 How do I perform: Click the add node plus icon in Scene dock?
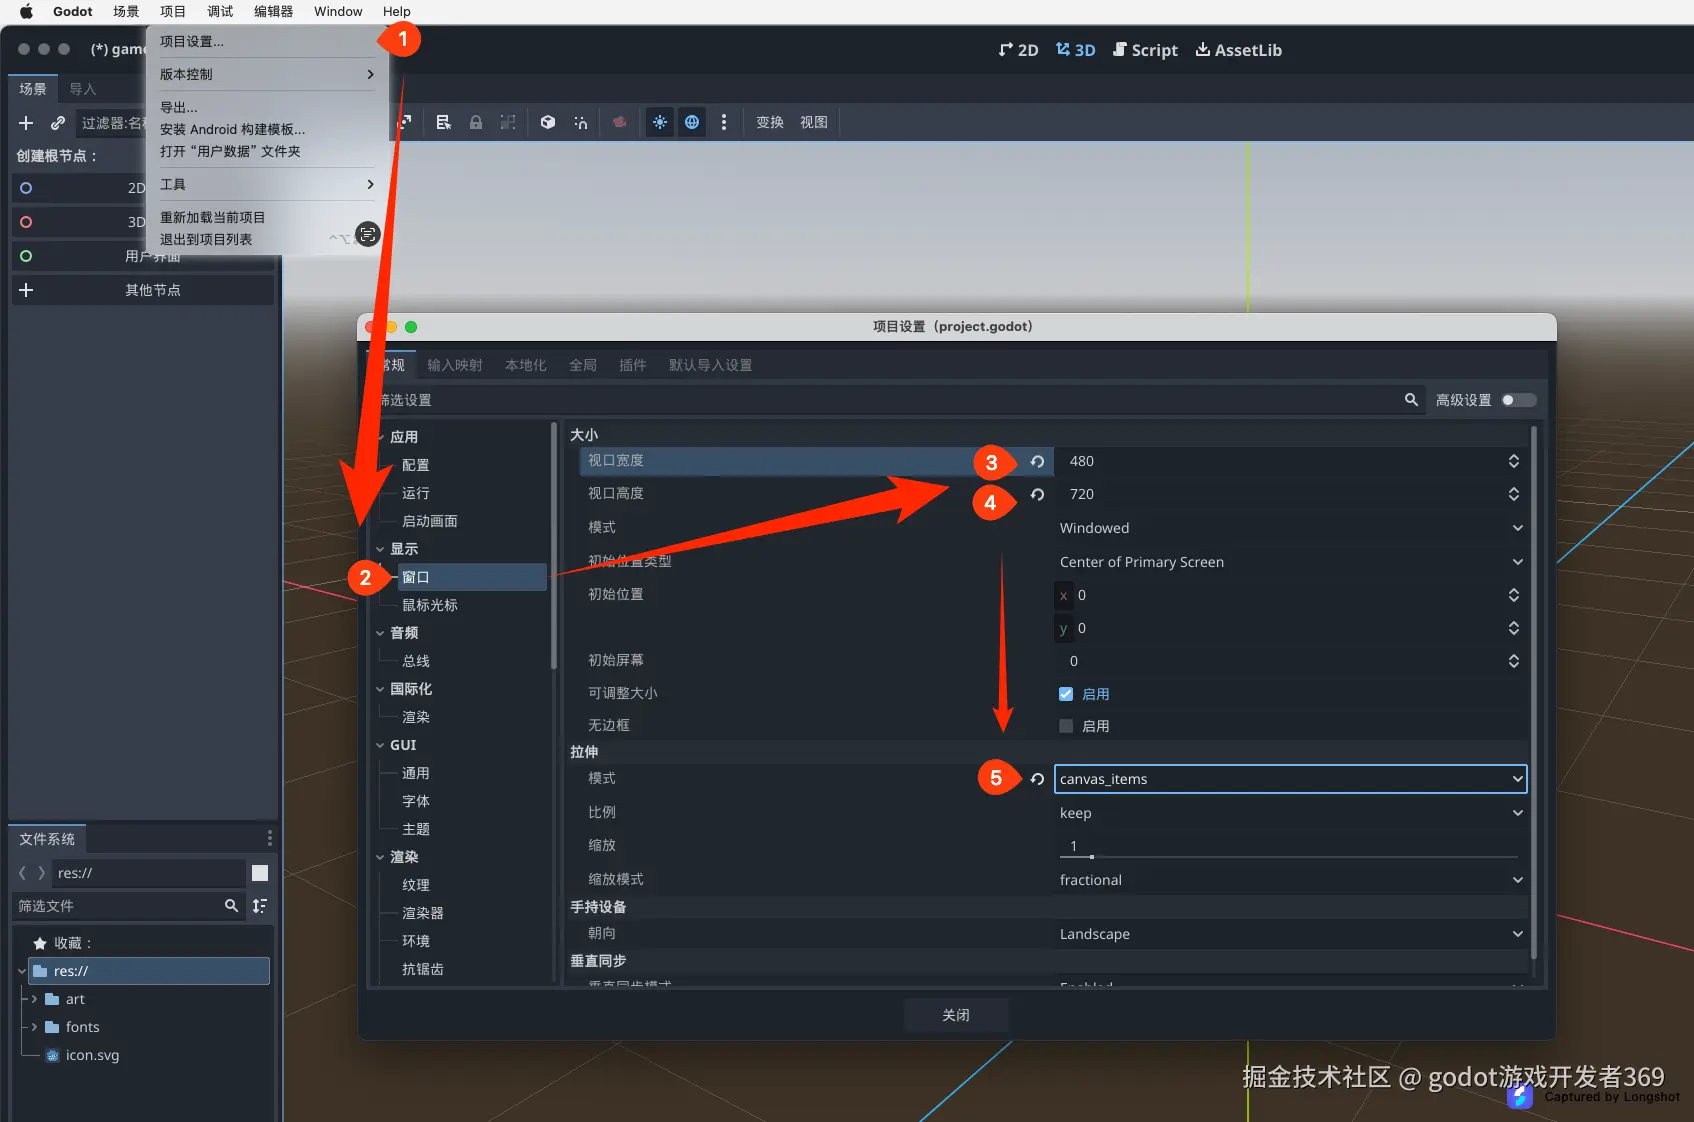point(26,123)
